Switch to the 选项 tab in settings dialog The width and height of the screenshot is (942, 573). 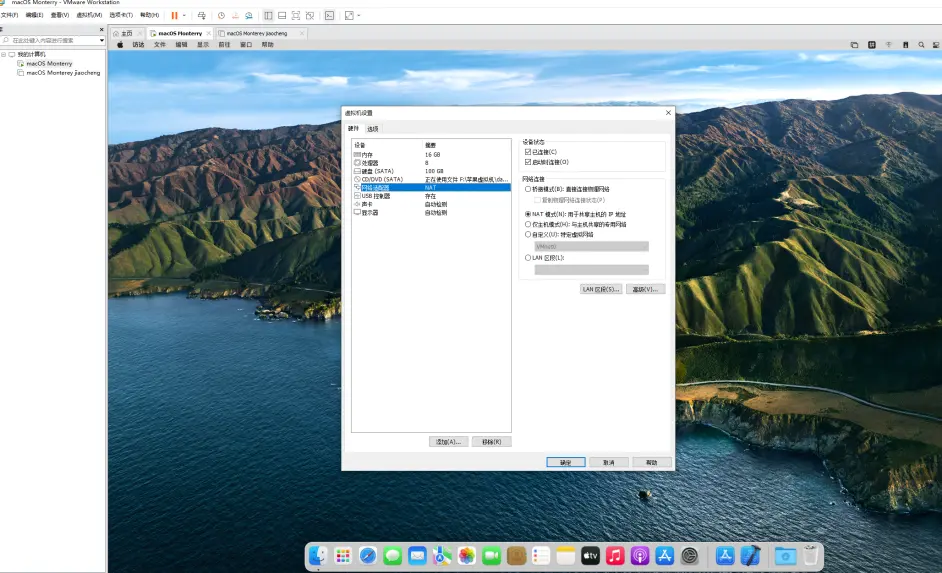pos(373,129)
